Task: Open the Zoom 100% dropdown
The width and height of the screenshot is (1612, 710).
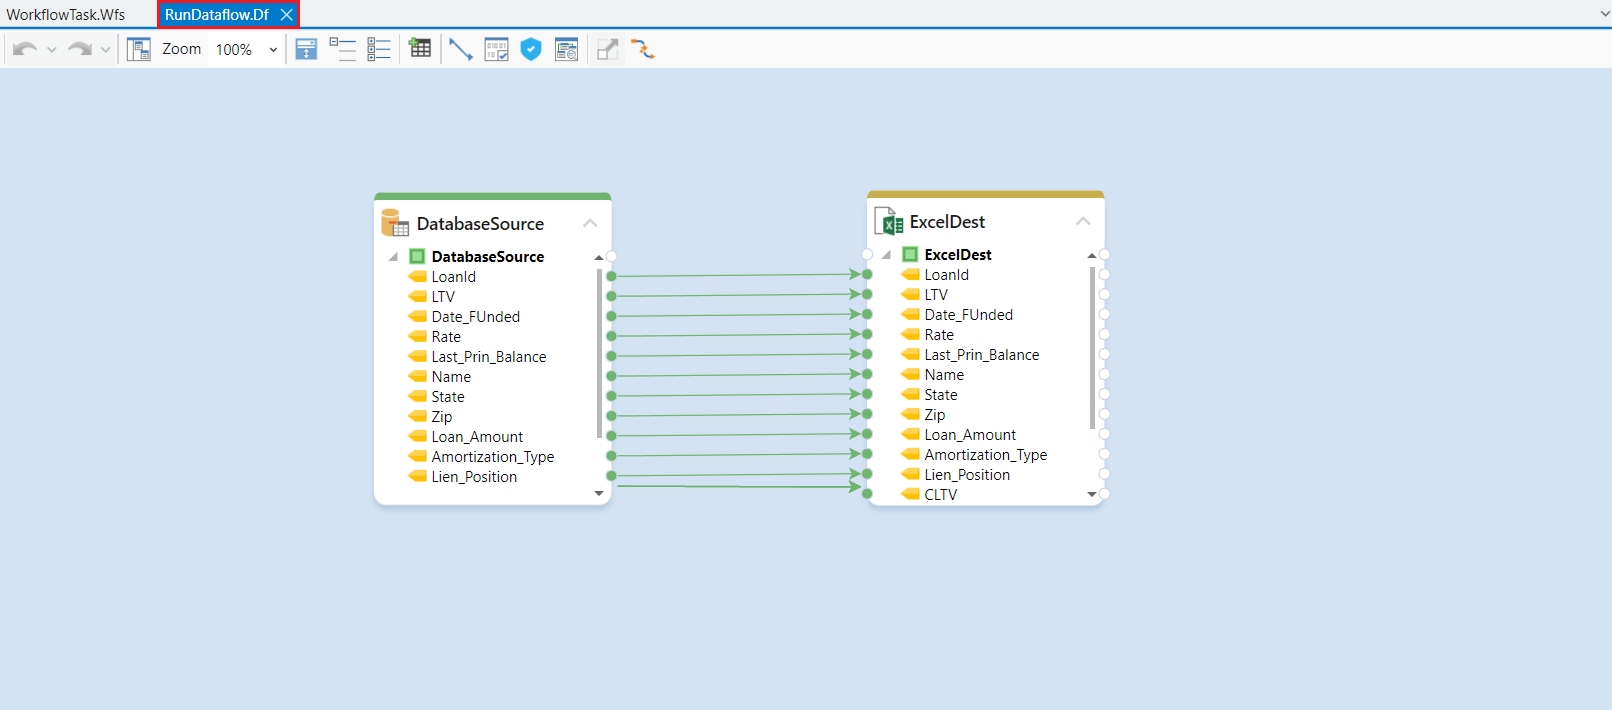Action: (272, 50)
